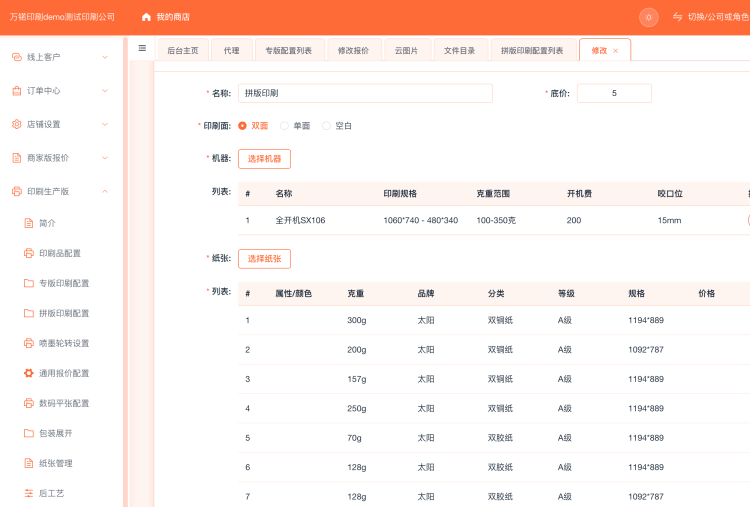Switch to the 云图片 tab
The height and width of the screenshot is (507, 750).
tap(407, 50)
